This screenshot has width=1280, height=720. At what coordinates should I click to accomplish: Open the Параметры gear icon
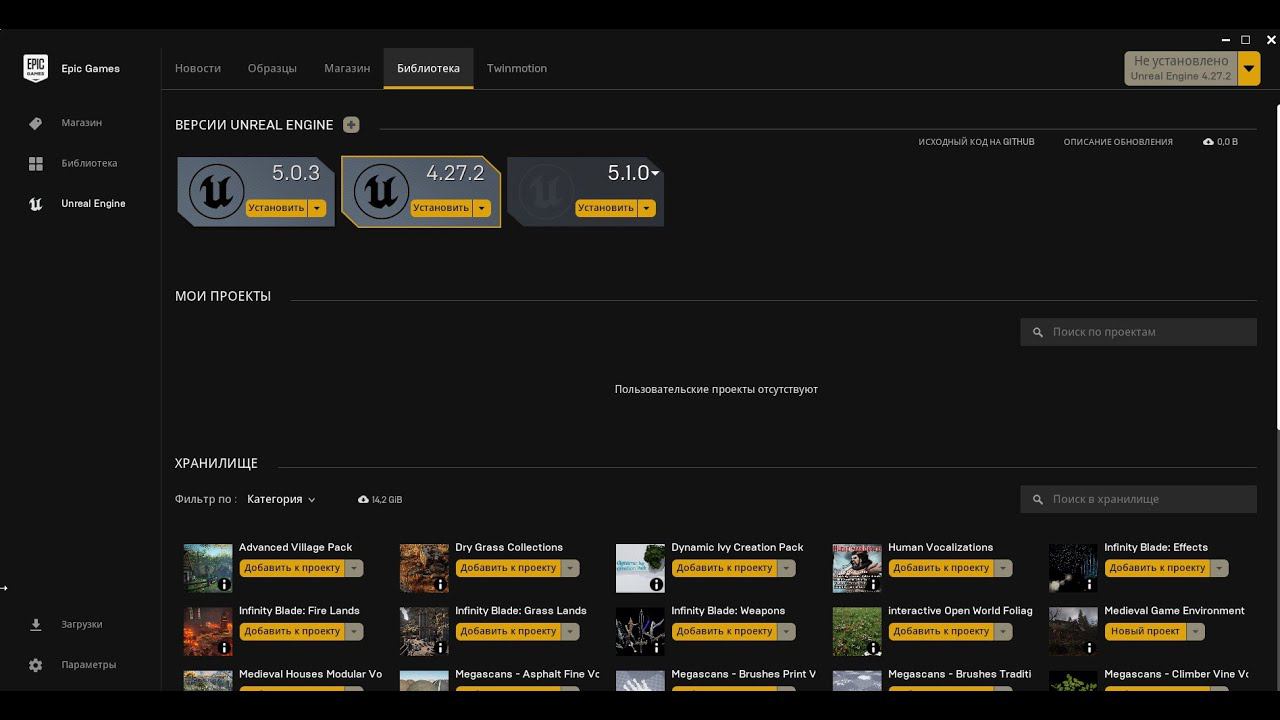(36, 665)
